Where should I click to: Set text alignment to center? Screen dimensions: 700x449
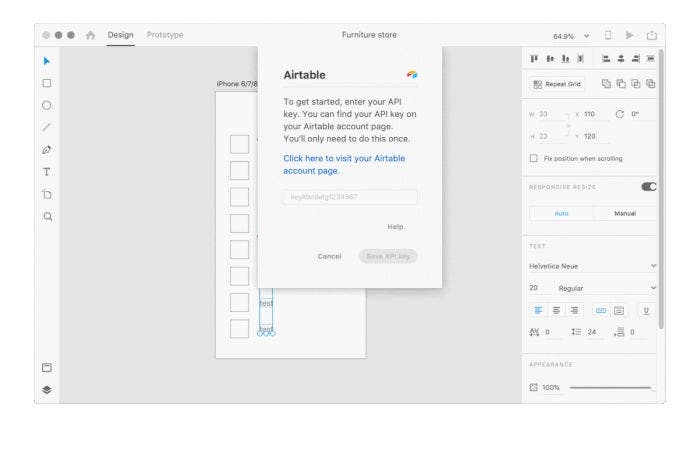click(x=556, y=310)
